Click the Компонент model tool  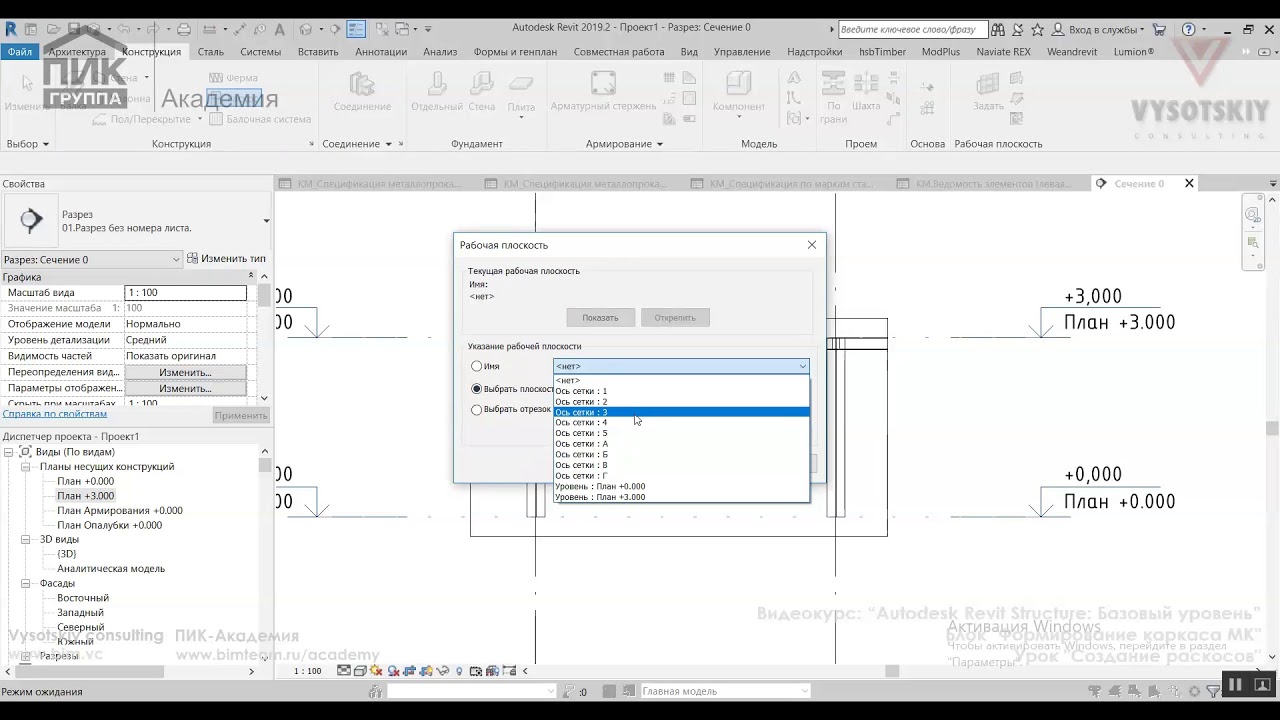738,92
